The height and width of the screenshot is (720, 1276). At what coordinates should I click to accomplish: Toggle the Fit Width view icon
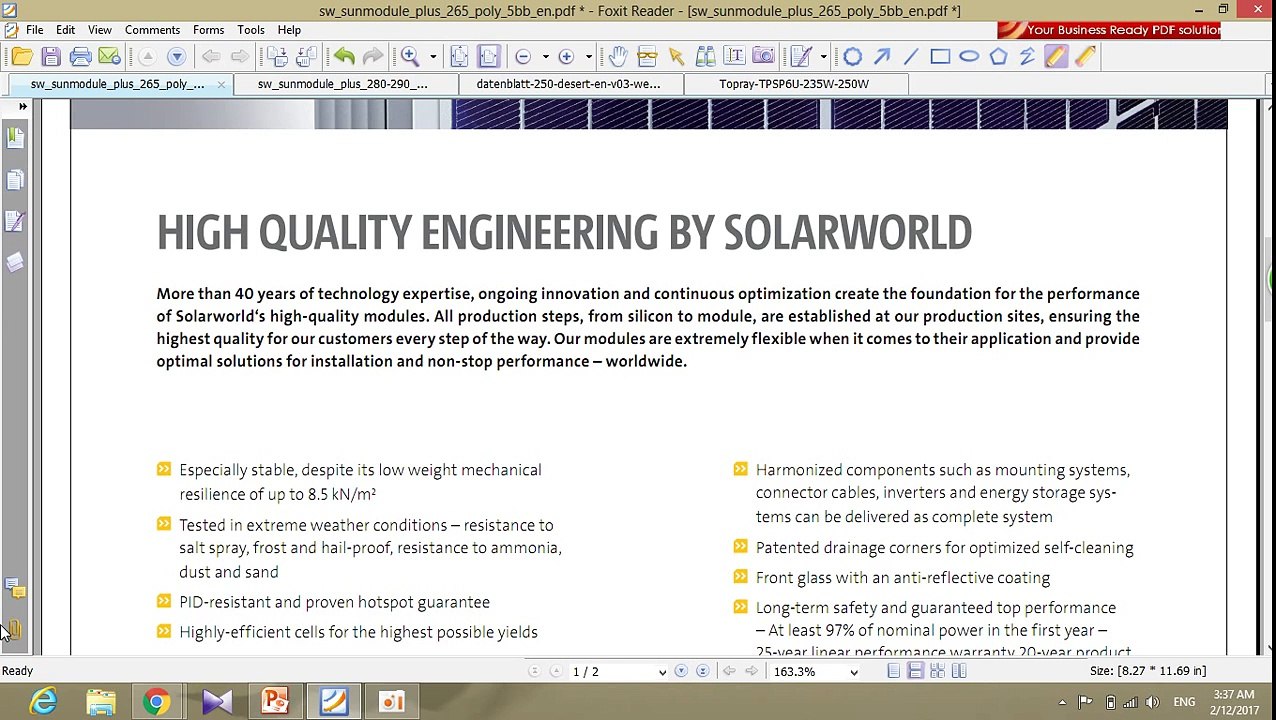(488, 57)
